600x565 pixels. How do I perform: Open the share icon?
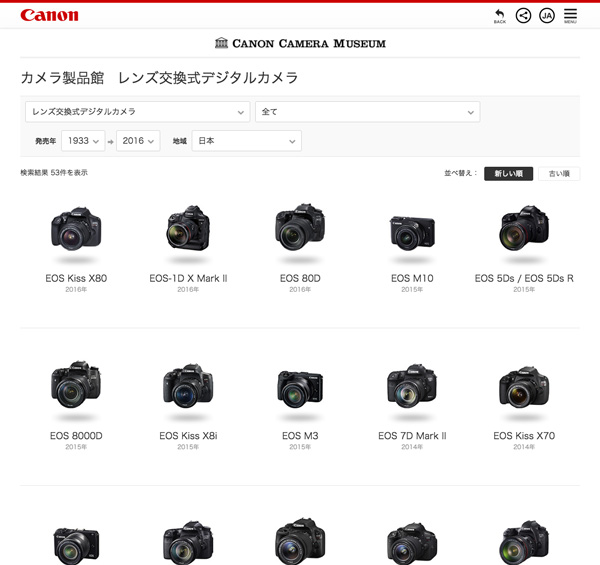tap(523, 15)
